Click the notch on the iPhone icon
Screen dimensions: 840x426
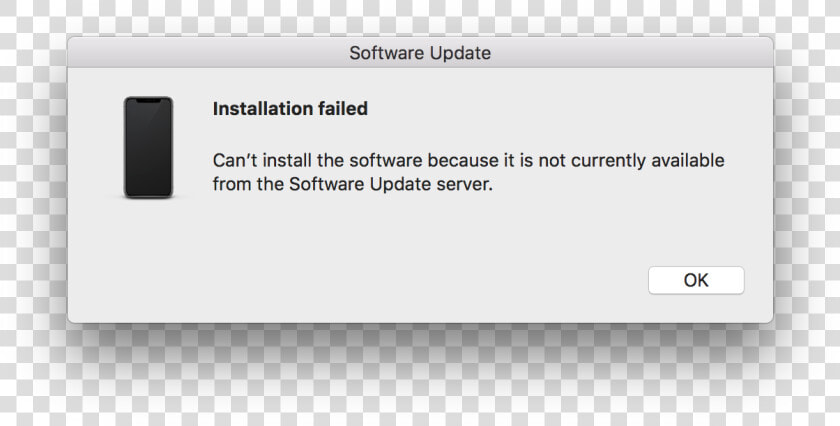click(x=148, y=100)
